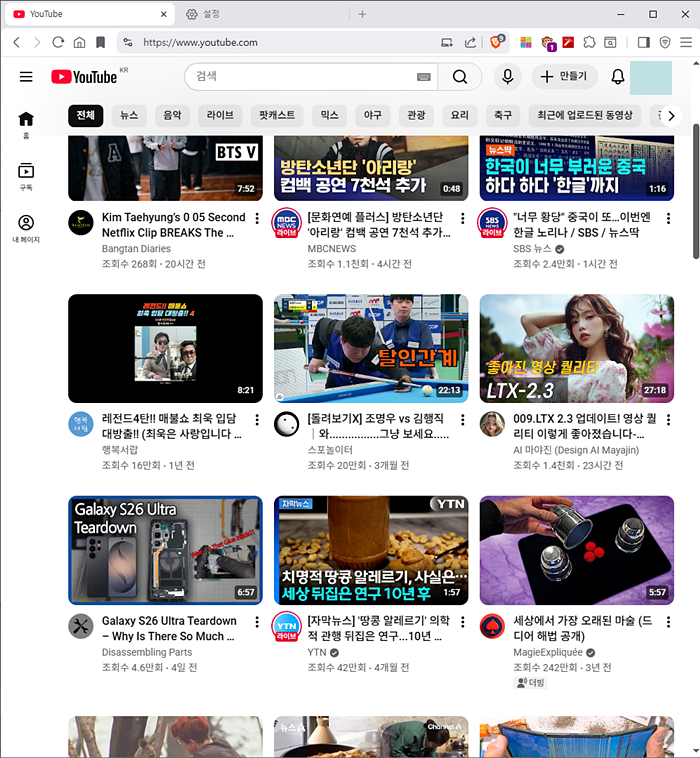Open the browser extensions puzzle icon

tap(589, 43)
